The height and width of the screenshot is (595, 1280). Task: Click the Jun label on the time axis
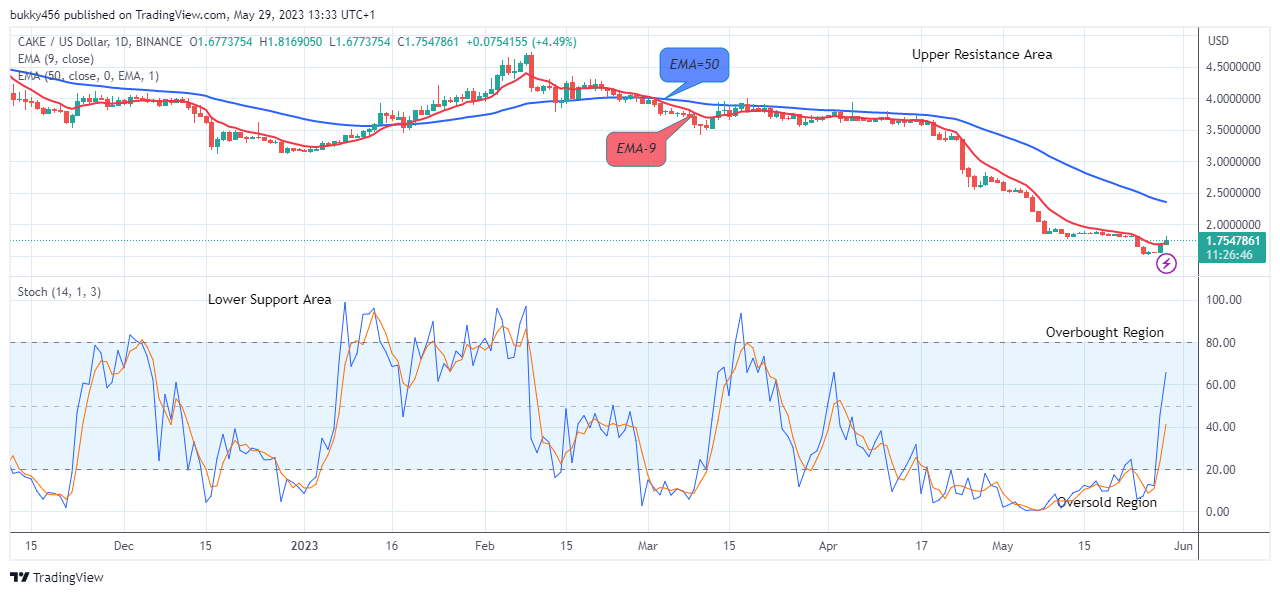(1184, 546)
